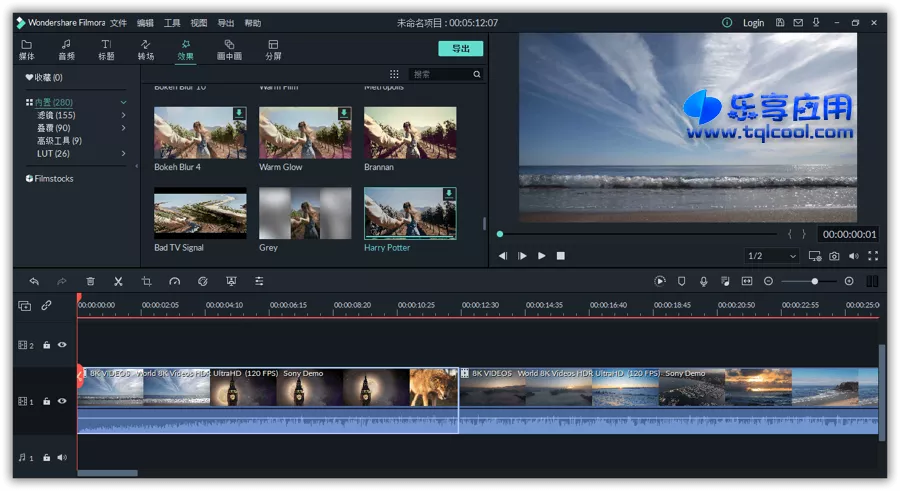Toggle visibility of video track 1

(62, 401)
